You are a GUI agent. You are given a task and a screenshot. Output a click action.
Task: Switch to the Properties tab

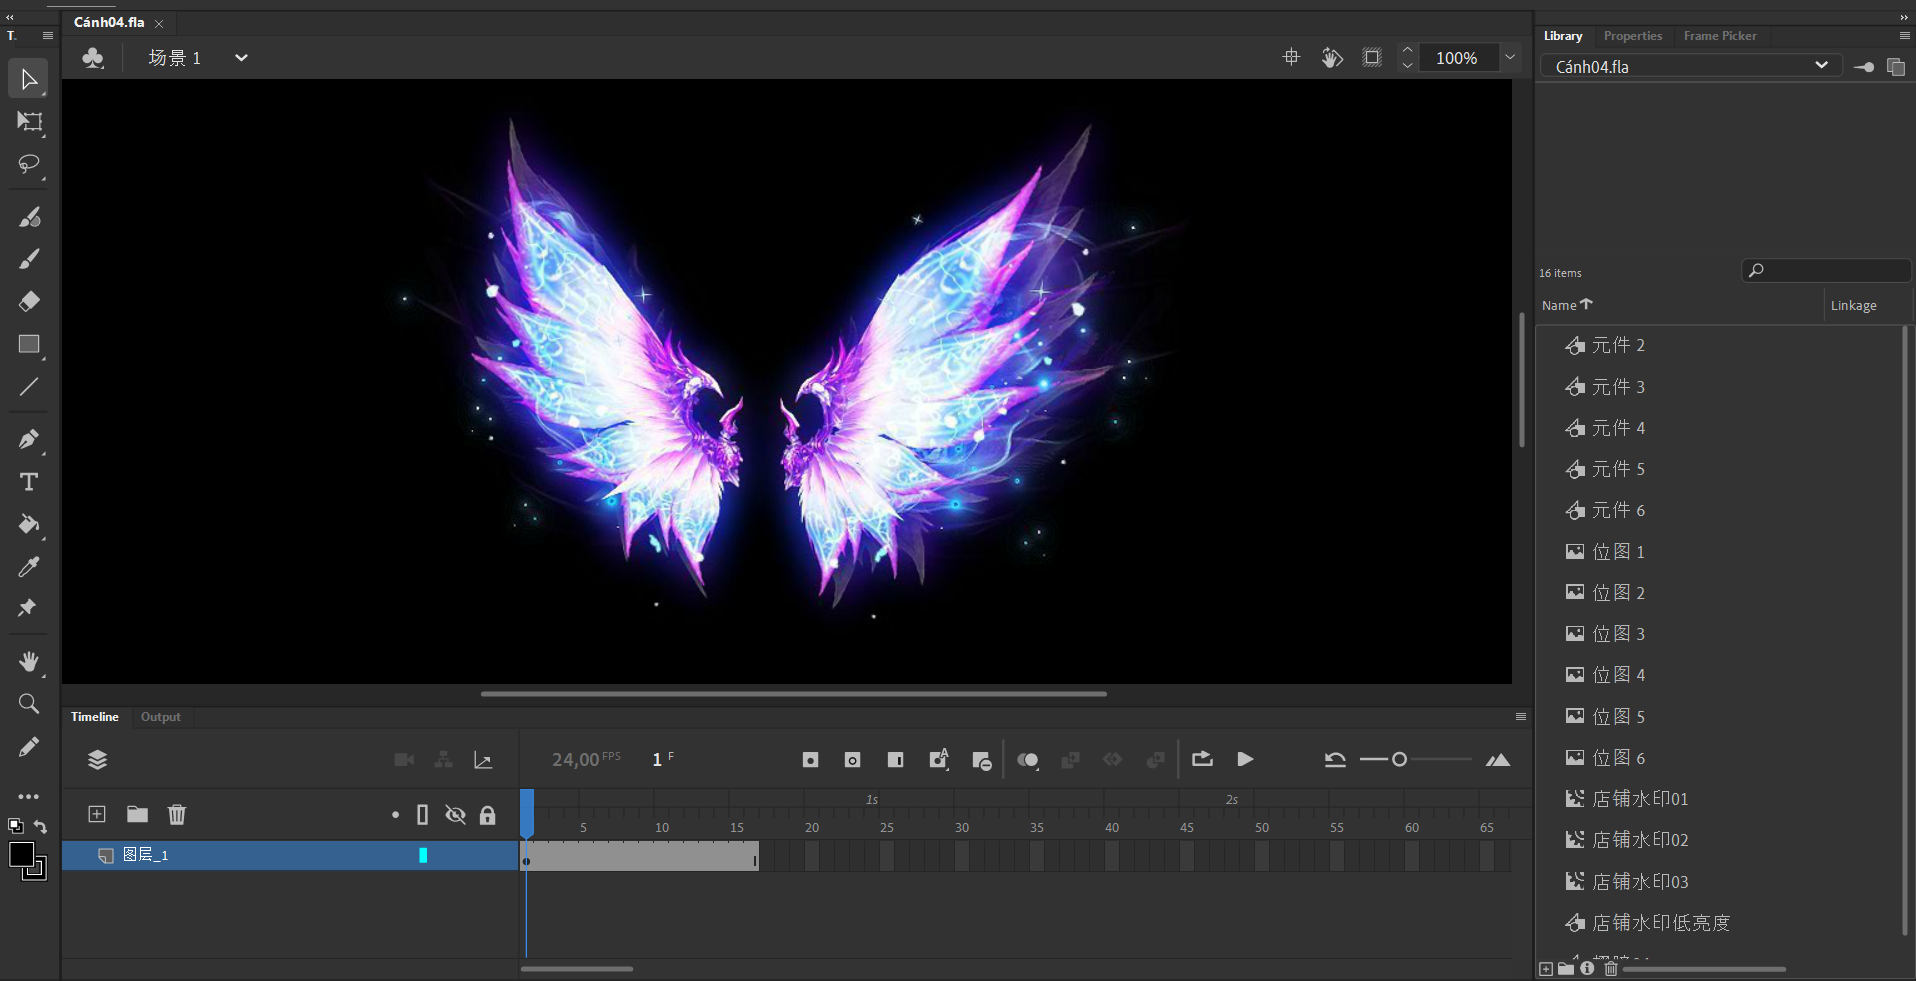point(1632,36)
